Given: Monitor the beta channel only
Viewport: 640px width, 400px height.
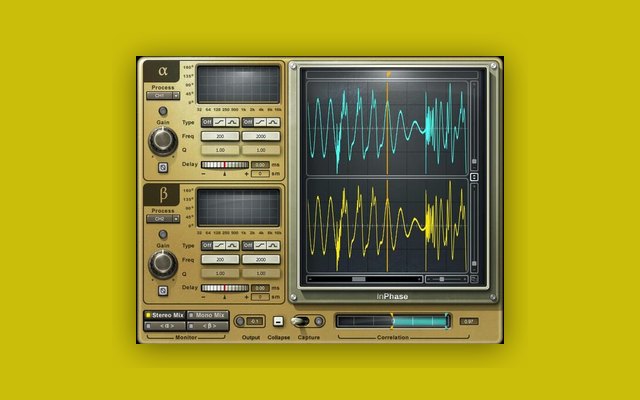Looking at the screenshot, I should click(208, 326).
